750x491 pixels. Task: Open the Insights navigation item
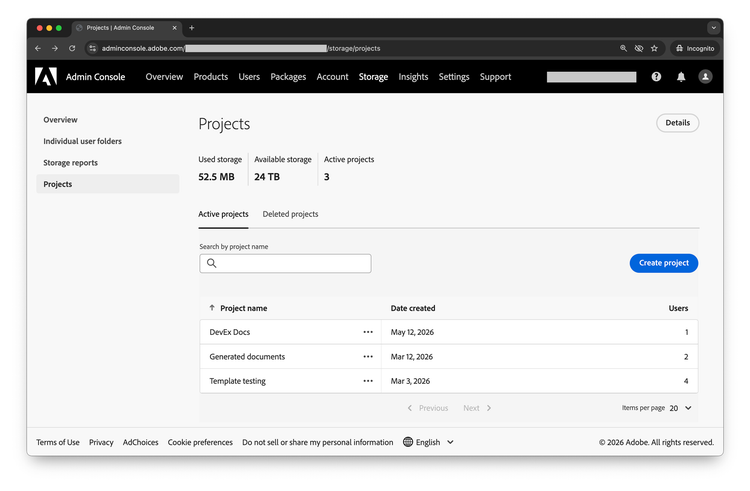[413, 76]
